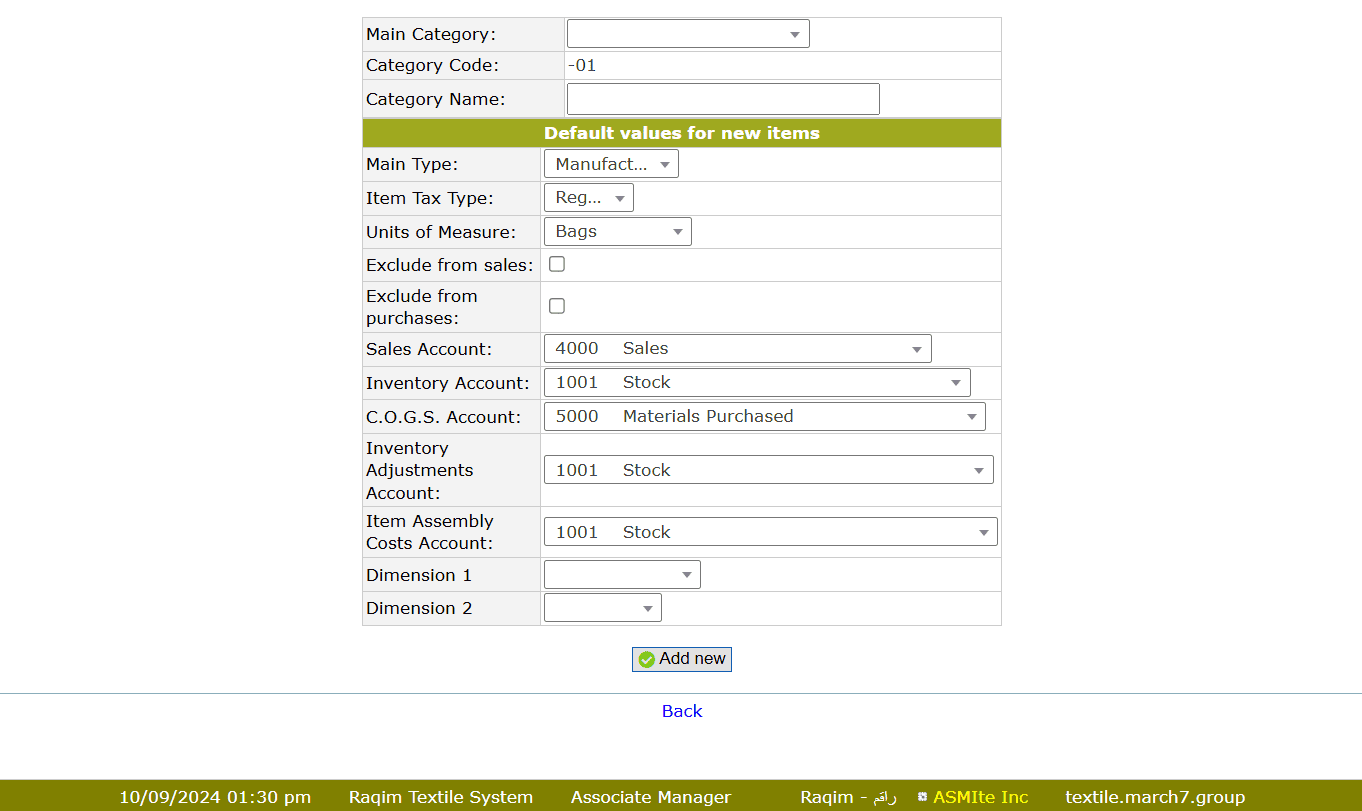1362x811 pixels.
Task: Toggle the Exclude from purchases checkbox
Action: (x=557, y=306)
